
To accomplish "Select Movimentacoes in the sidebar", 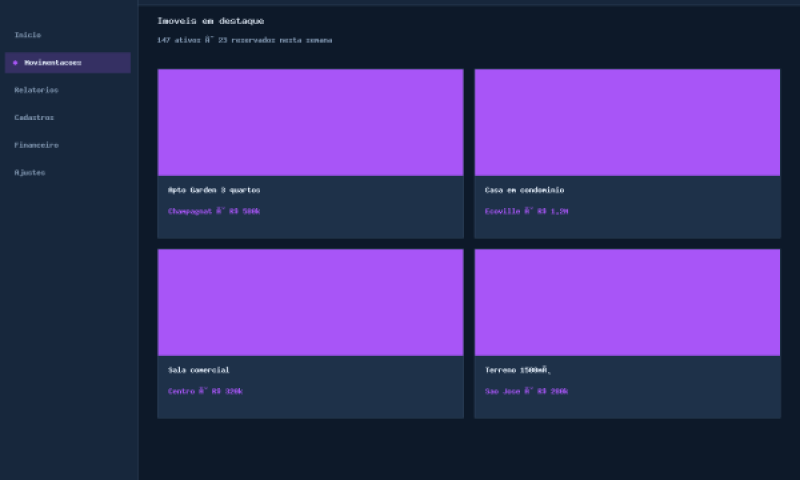I will [x=67, y=63].
